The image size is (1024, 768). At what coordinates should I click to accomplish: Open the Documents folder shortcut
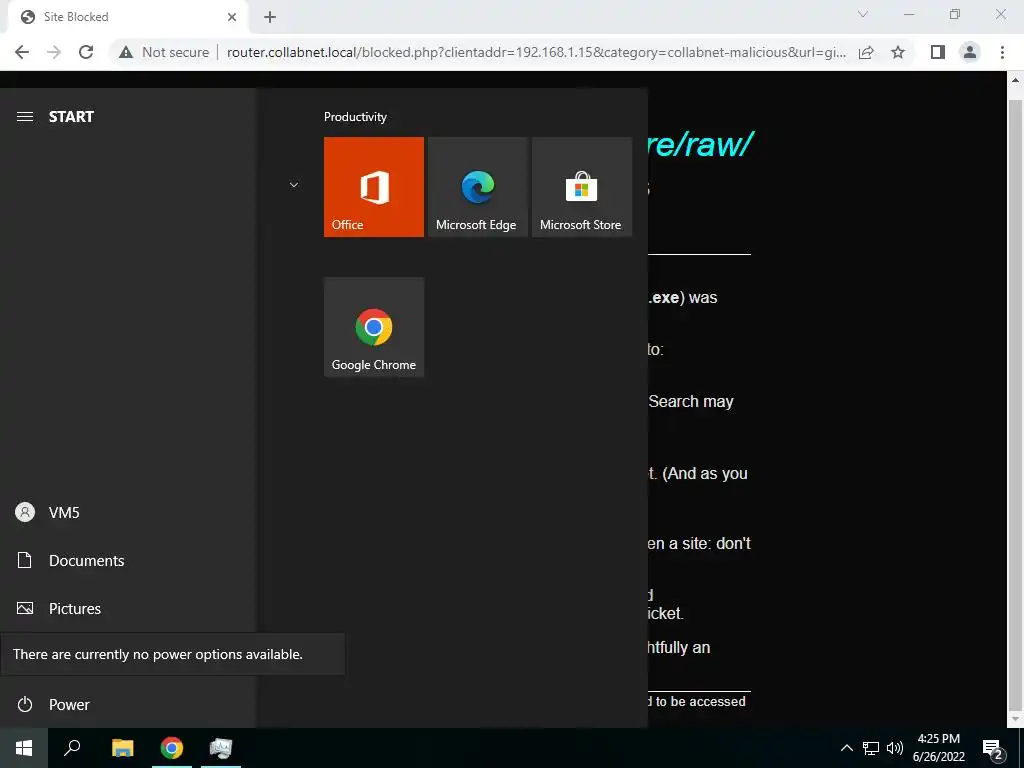pyautogui.click(x=127, y=560)
